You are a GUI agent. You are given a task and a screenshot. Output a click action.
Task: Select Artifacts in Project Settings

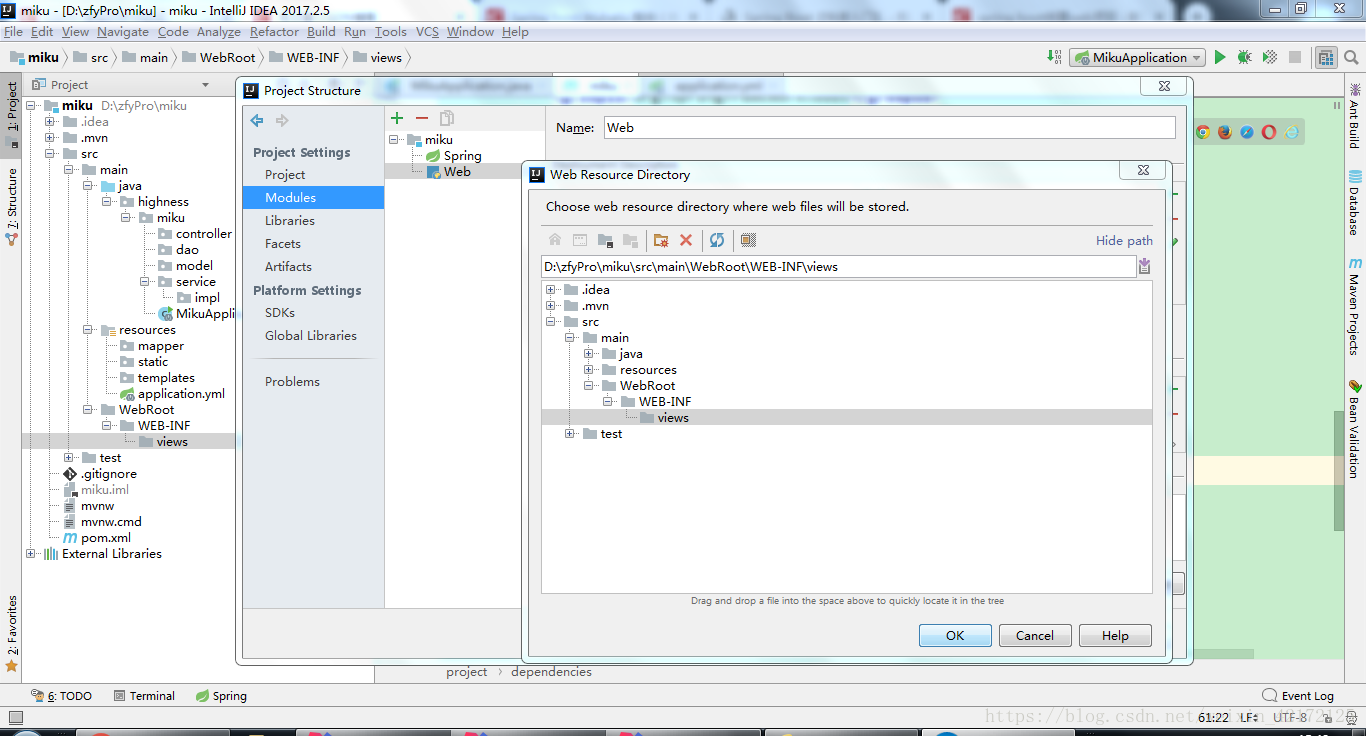tap(288, 267)
